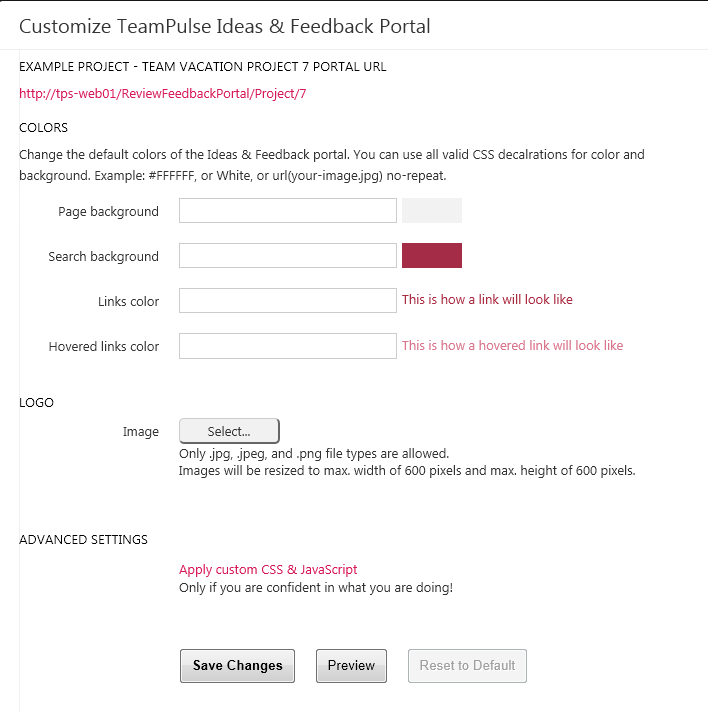Click the Customize TeamPulse Ideas & Feedback Portal heading
This screenshot has height=712, width=708.
point(225,26)
